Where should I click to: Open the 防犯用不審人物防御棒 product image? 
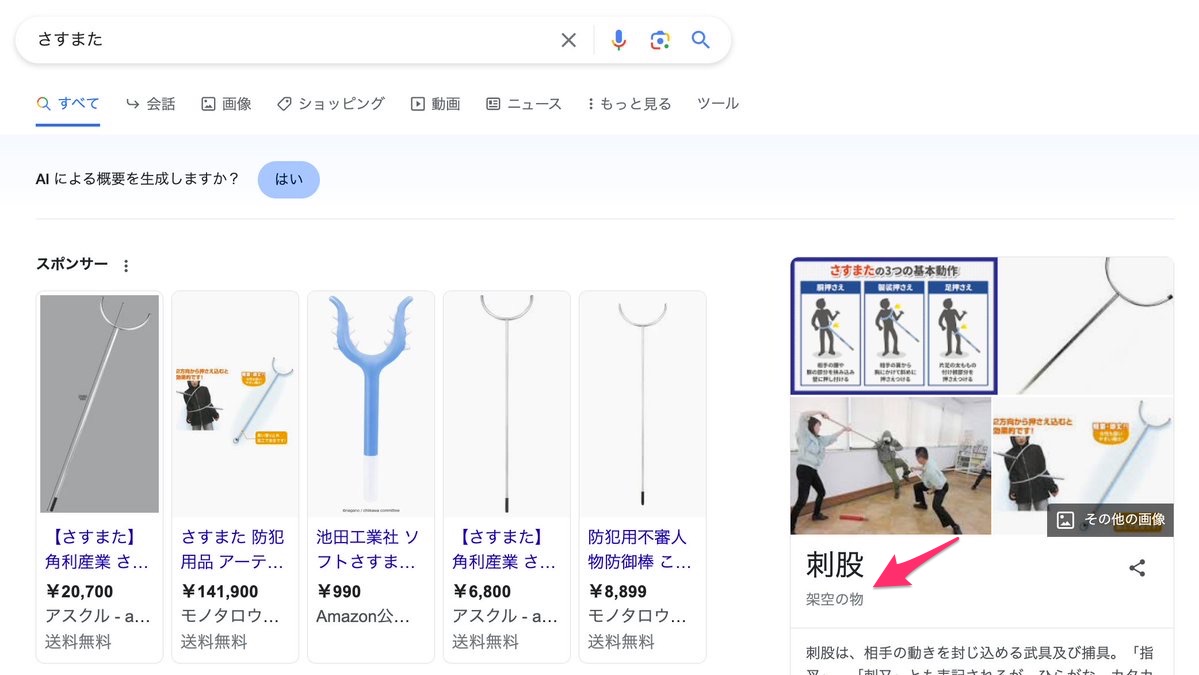642,404
